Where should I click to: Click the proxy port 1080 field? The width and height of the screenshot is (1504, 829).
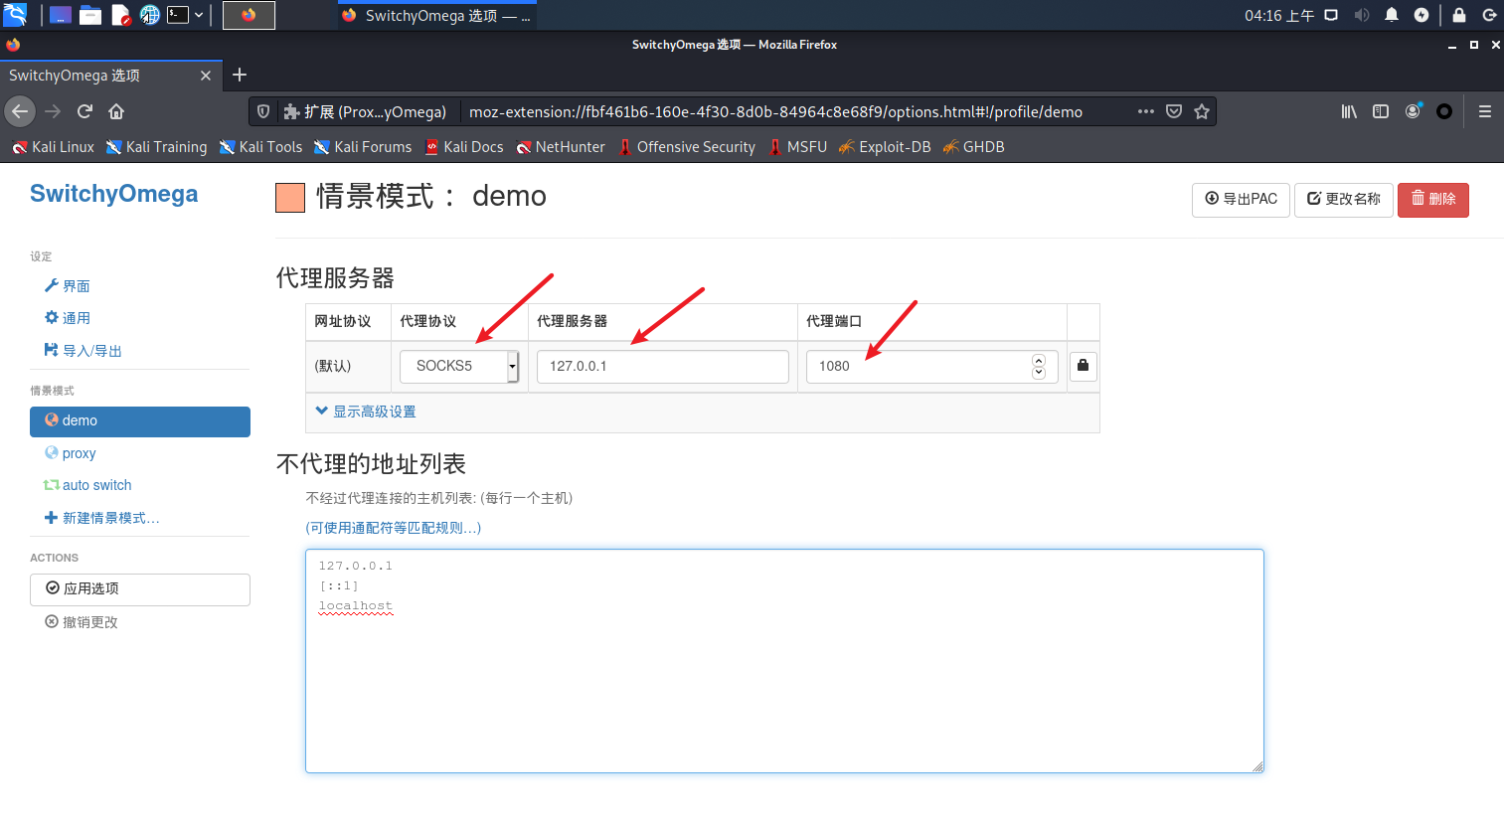tap(932, 366)
